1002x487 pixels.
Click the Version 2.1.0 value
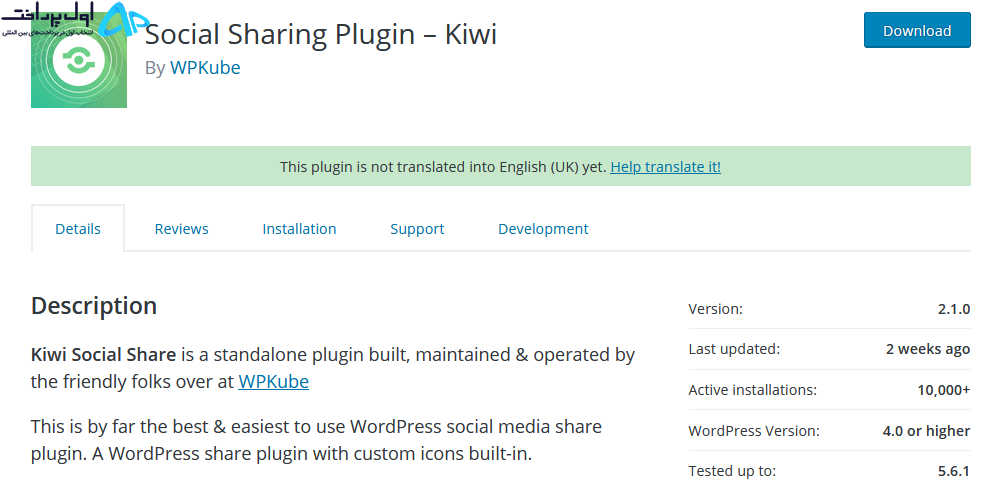pos(953,309)
